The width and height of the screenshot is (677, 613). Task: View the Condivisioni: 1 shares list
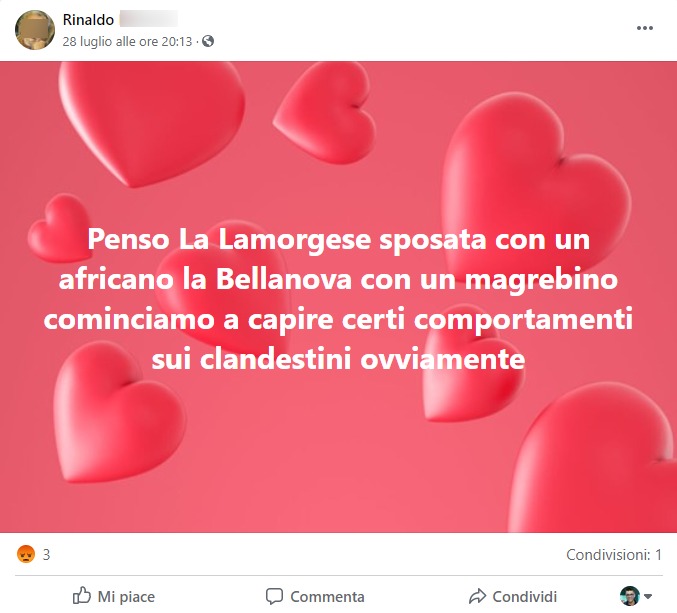(x=614, y=555)
